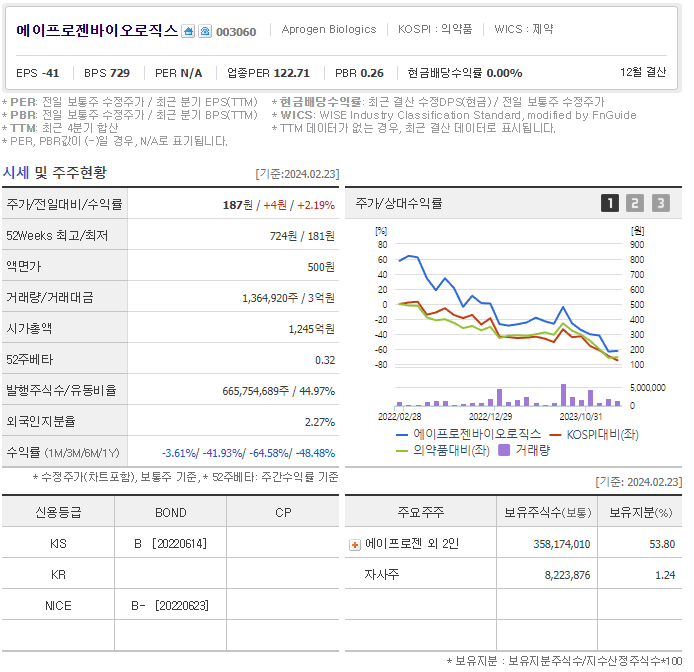Click KIS rating row label

point(58,544)
